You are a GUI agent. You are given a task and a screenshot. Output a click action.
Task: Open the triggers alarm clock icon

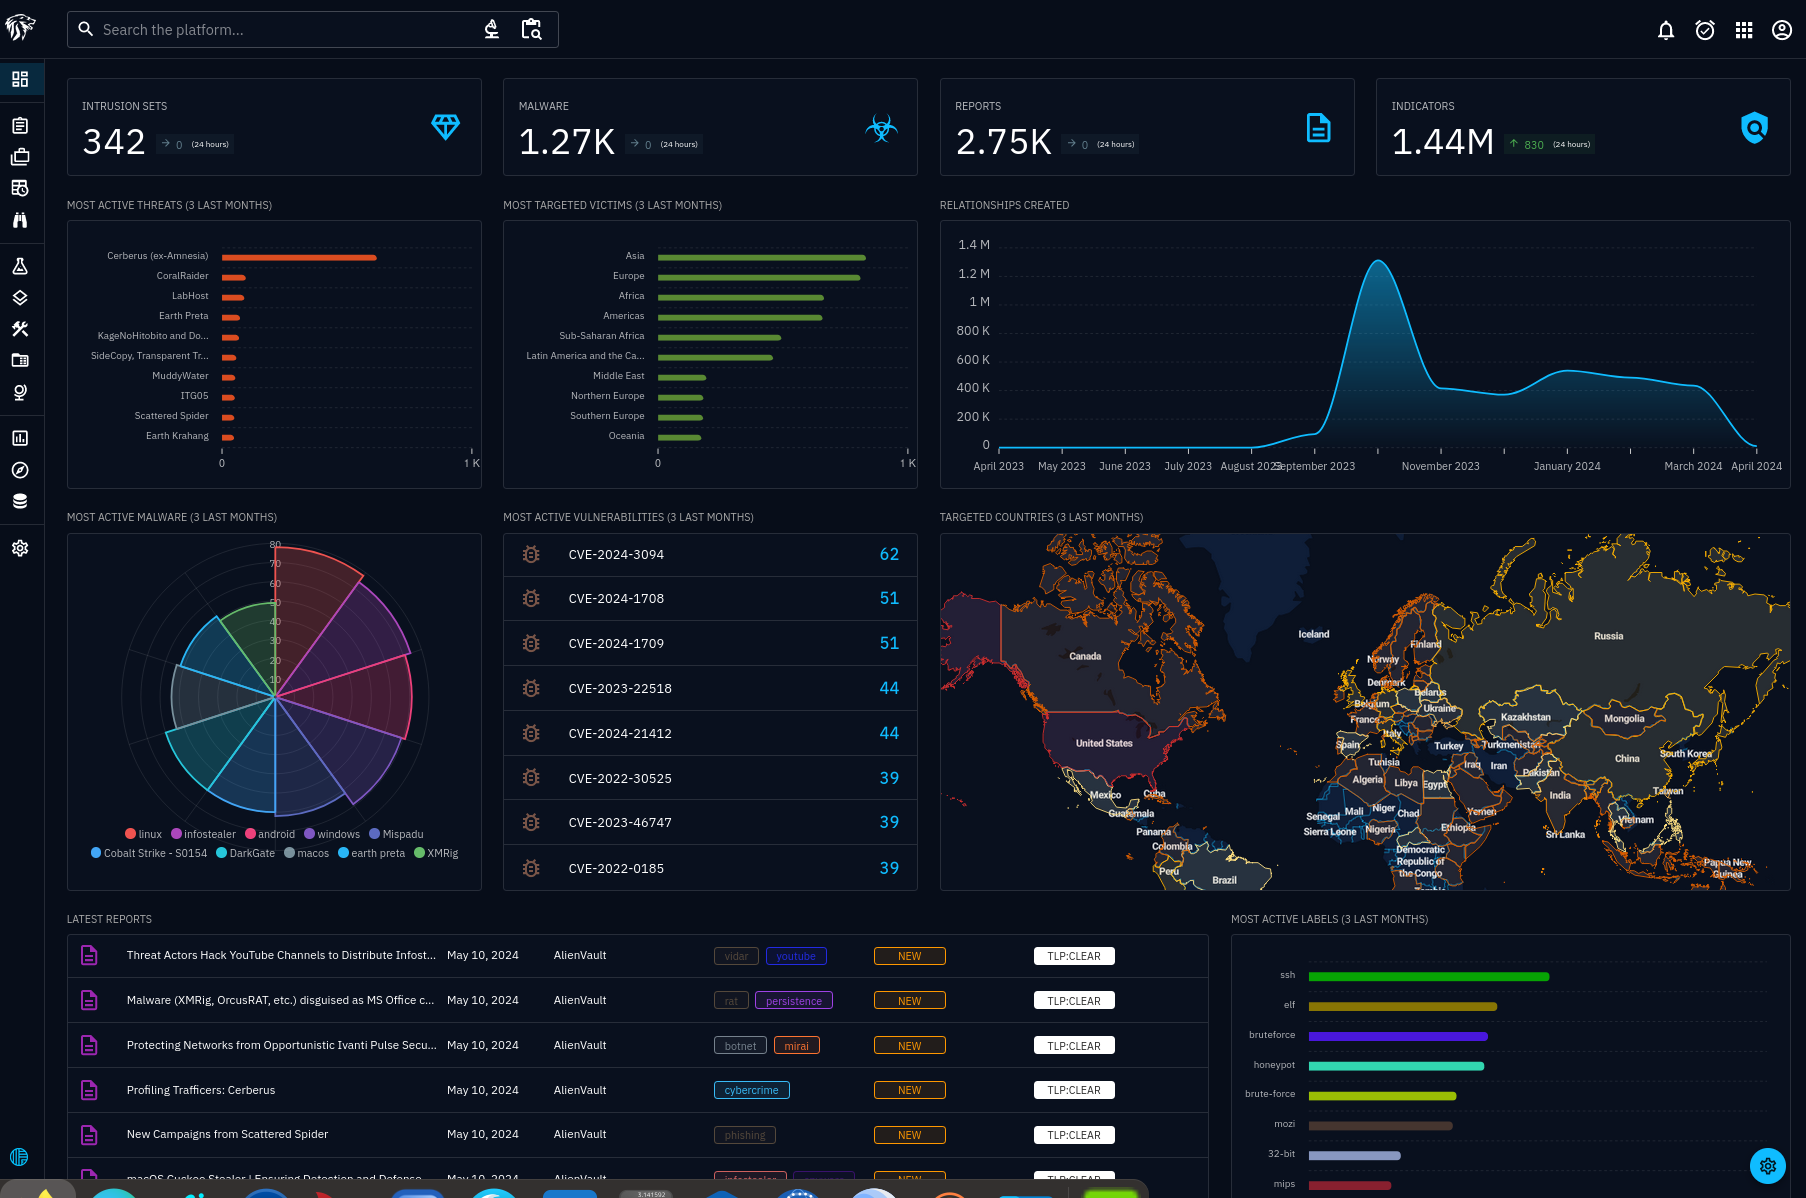(x=1705, y=30)
